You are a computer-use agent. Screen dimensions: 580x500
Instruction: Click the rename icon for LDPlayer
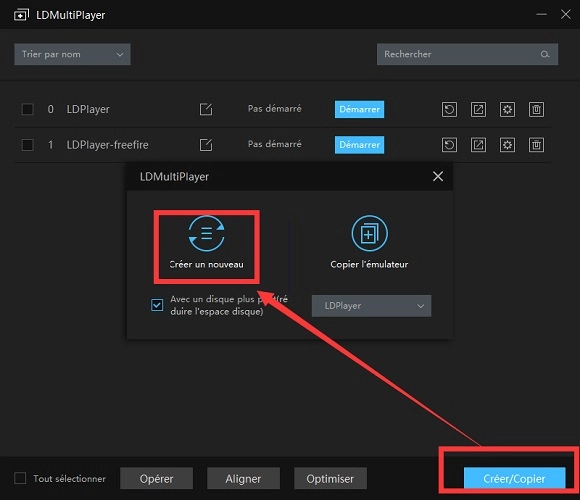pos(206,109)
